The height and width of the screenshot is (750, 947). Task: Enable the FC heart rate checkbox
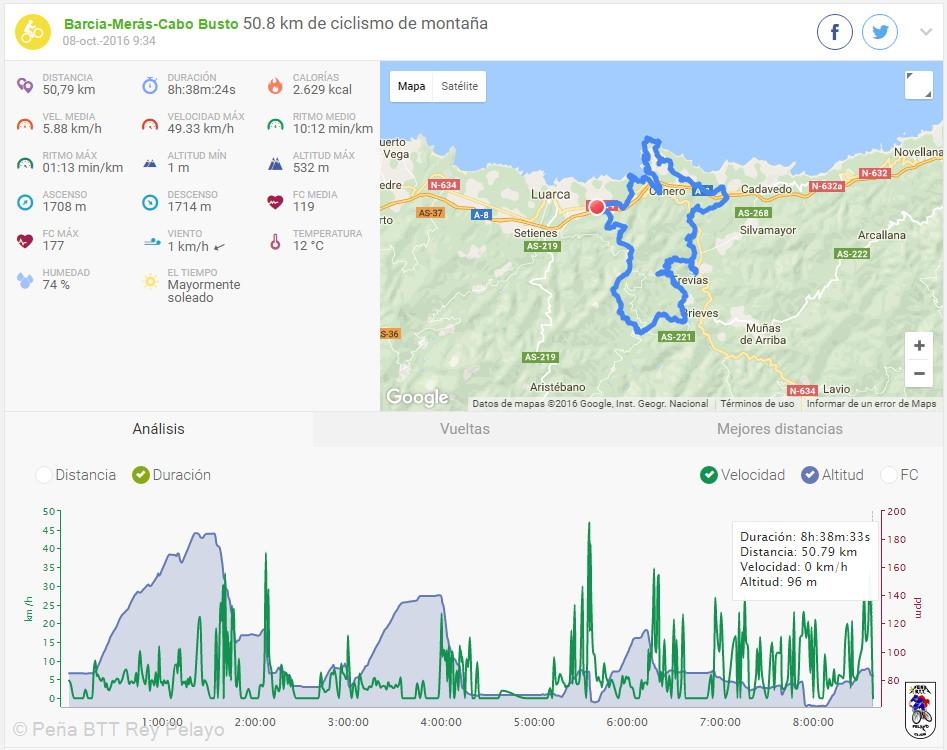[889, 475]
